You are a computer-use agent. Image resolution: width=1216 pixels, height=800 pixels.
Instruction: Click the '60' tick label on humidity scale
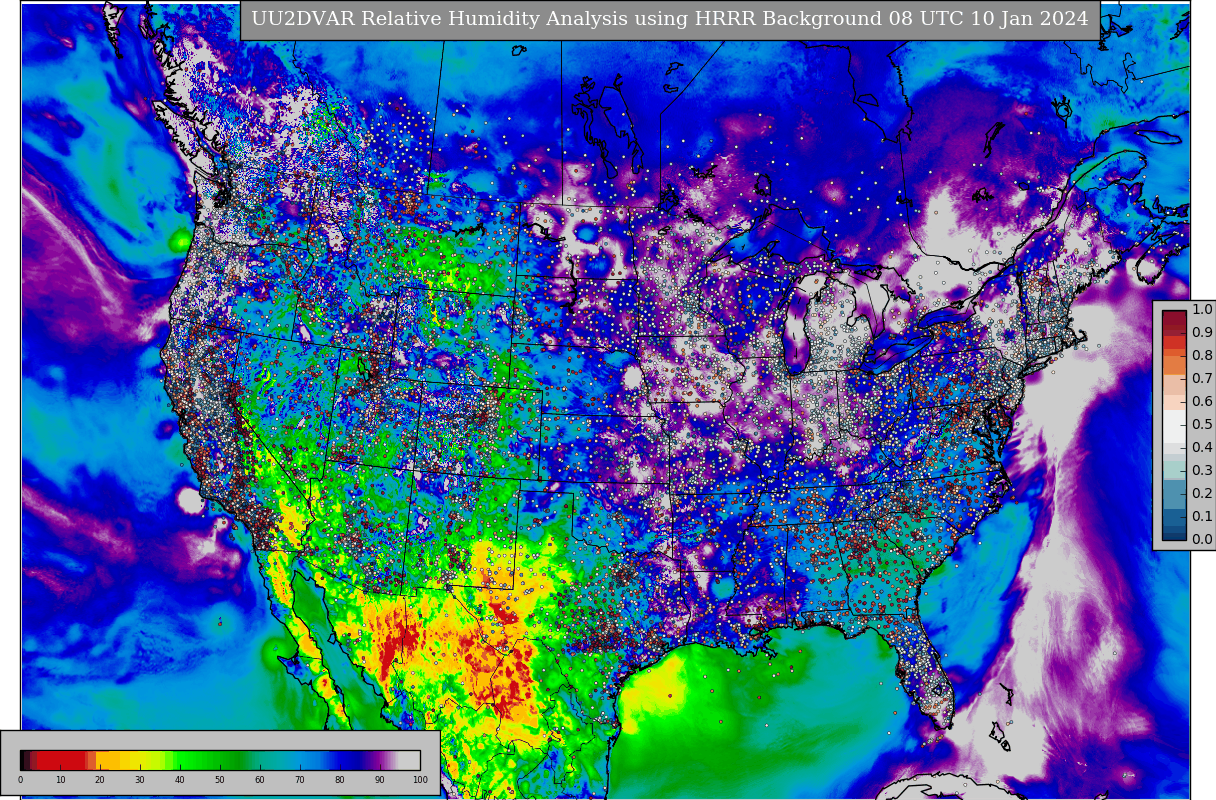click(260, 779)
